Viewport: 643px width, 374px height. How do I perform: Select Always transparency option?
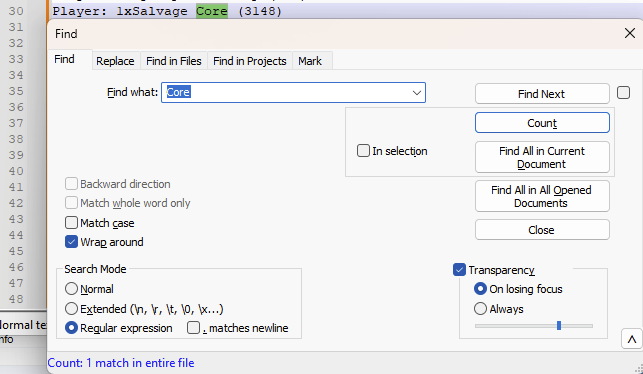480,308
